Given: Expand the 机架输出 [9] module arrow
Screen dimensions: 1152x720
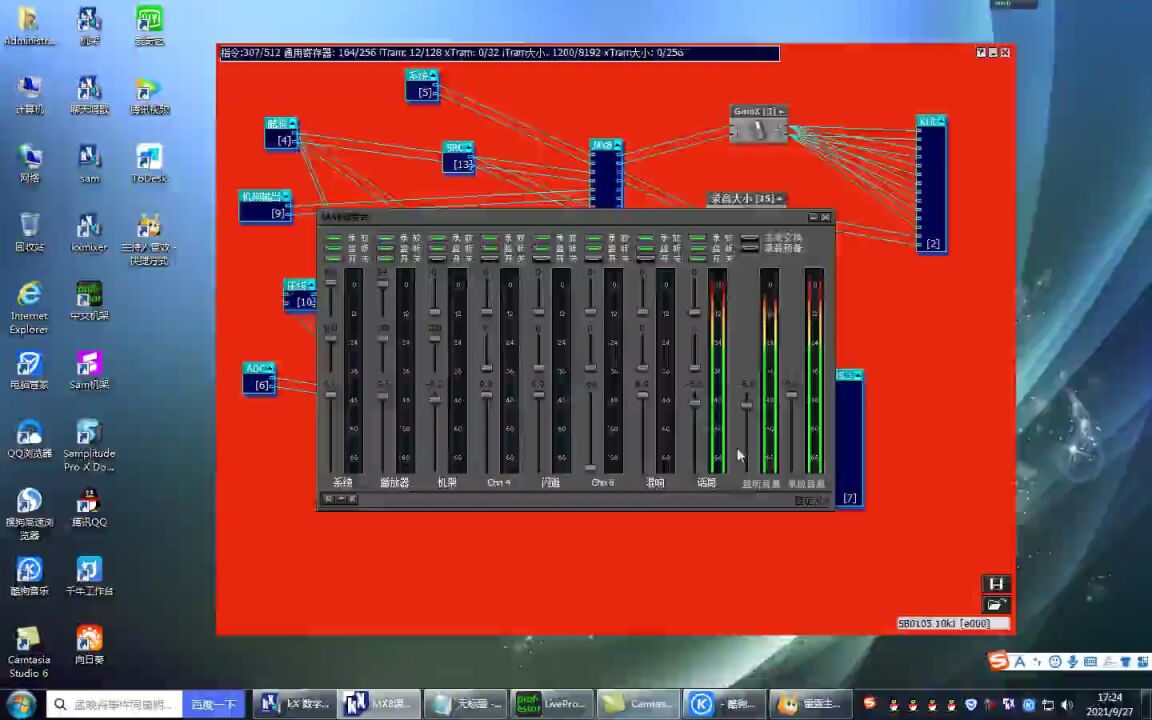Looking at the screenshot, I should point(285,196).
